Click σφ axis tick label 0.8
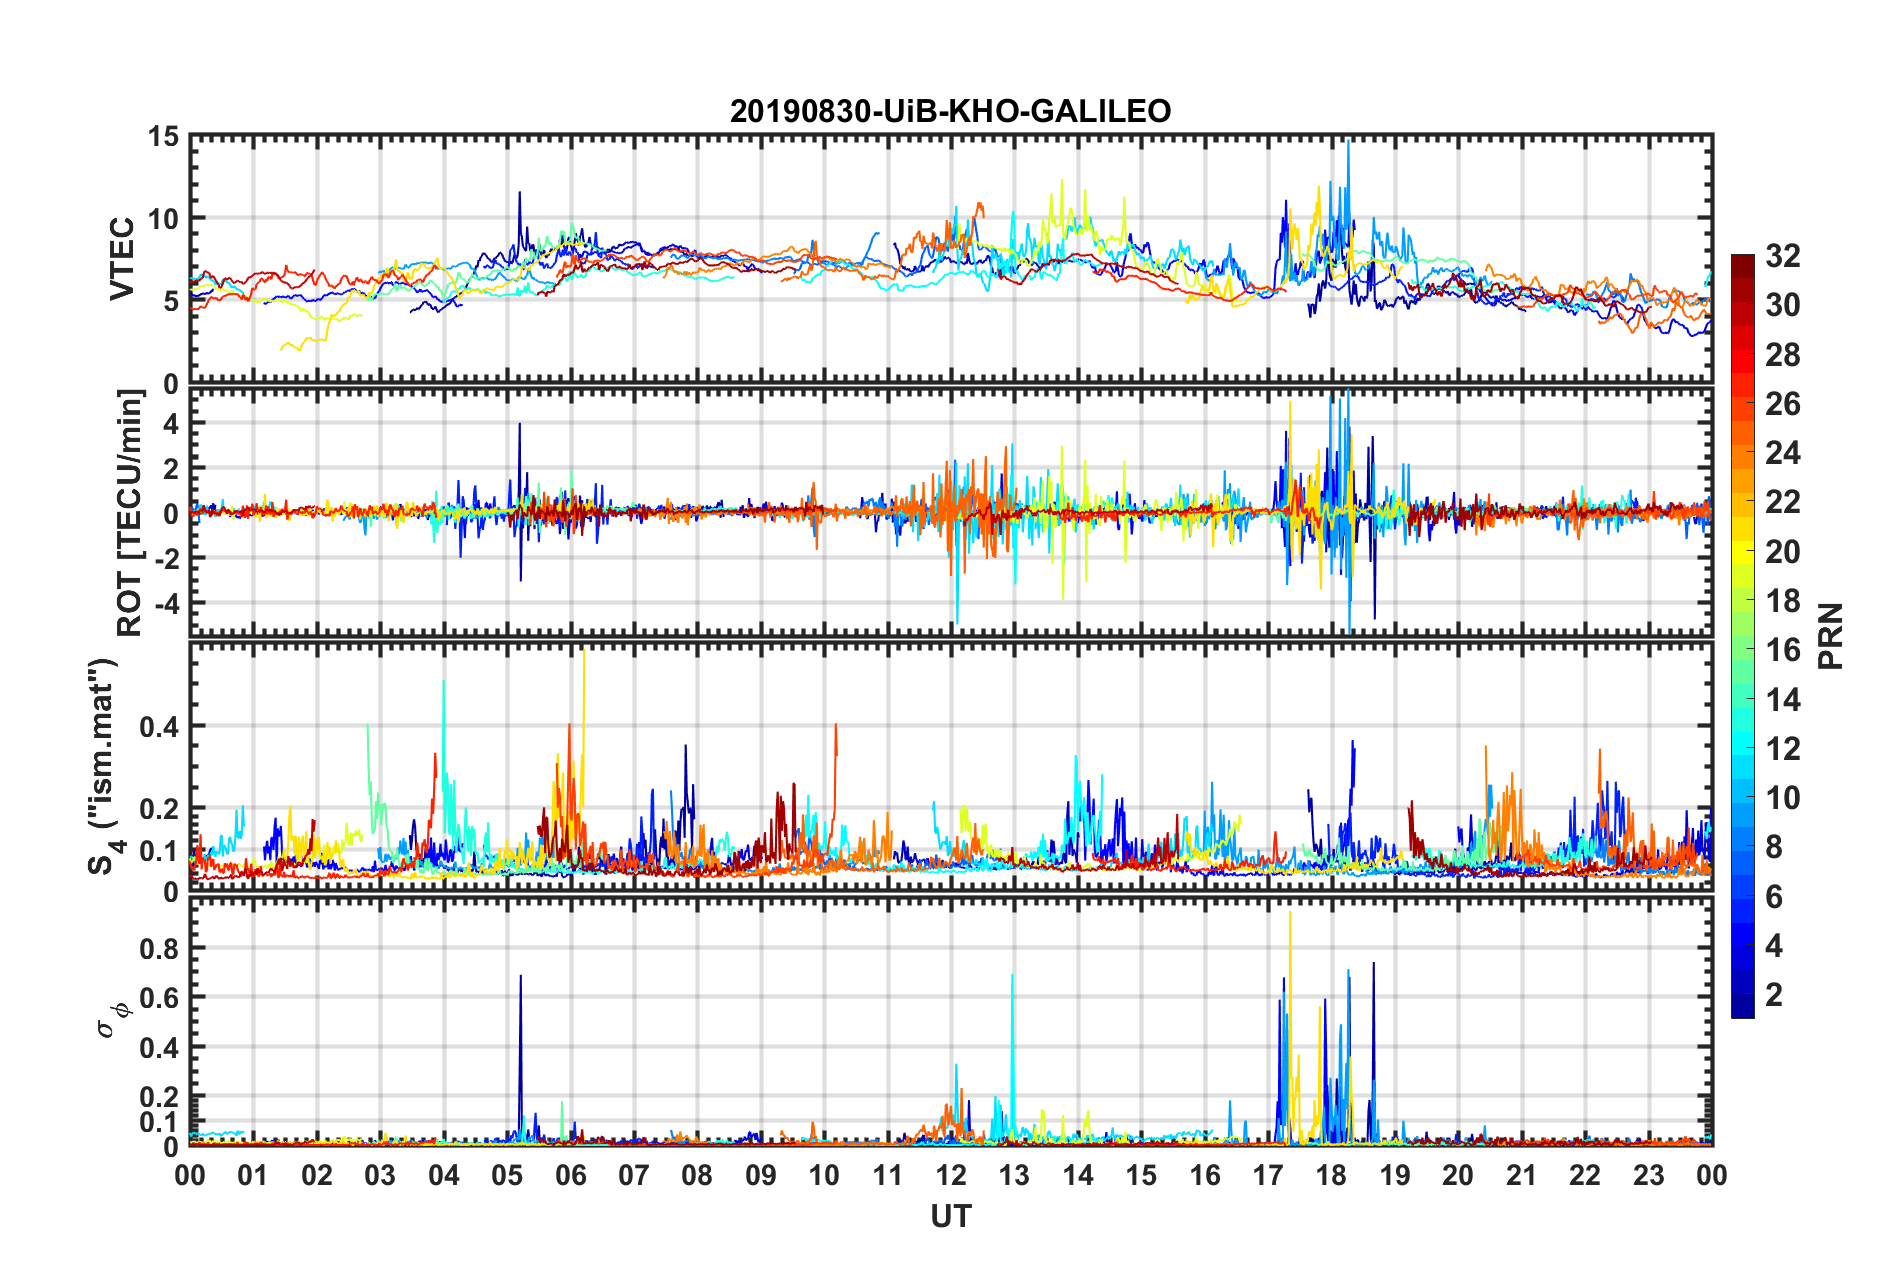 159,948
